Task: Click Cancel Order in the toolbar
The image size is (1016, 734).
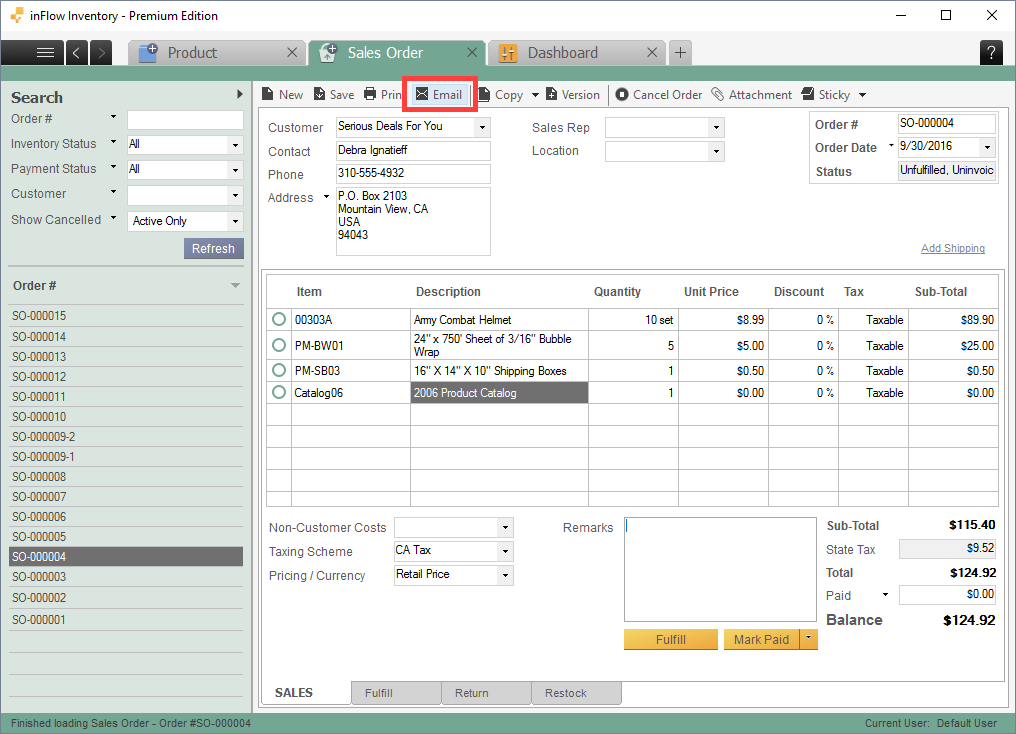Action: pyautogui.click(x=658, y=95)
